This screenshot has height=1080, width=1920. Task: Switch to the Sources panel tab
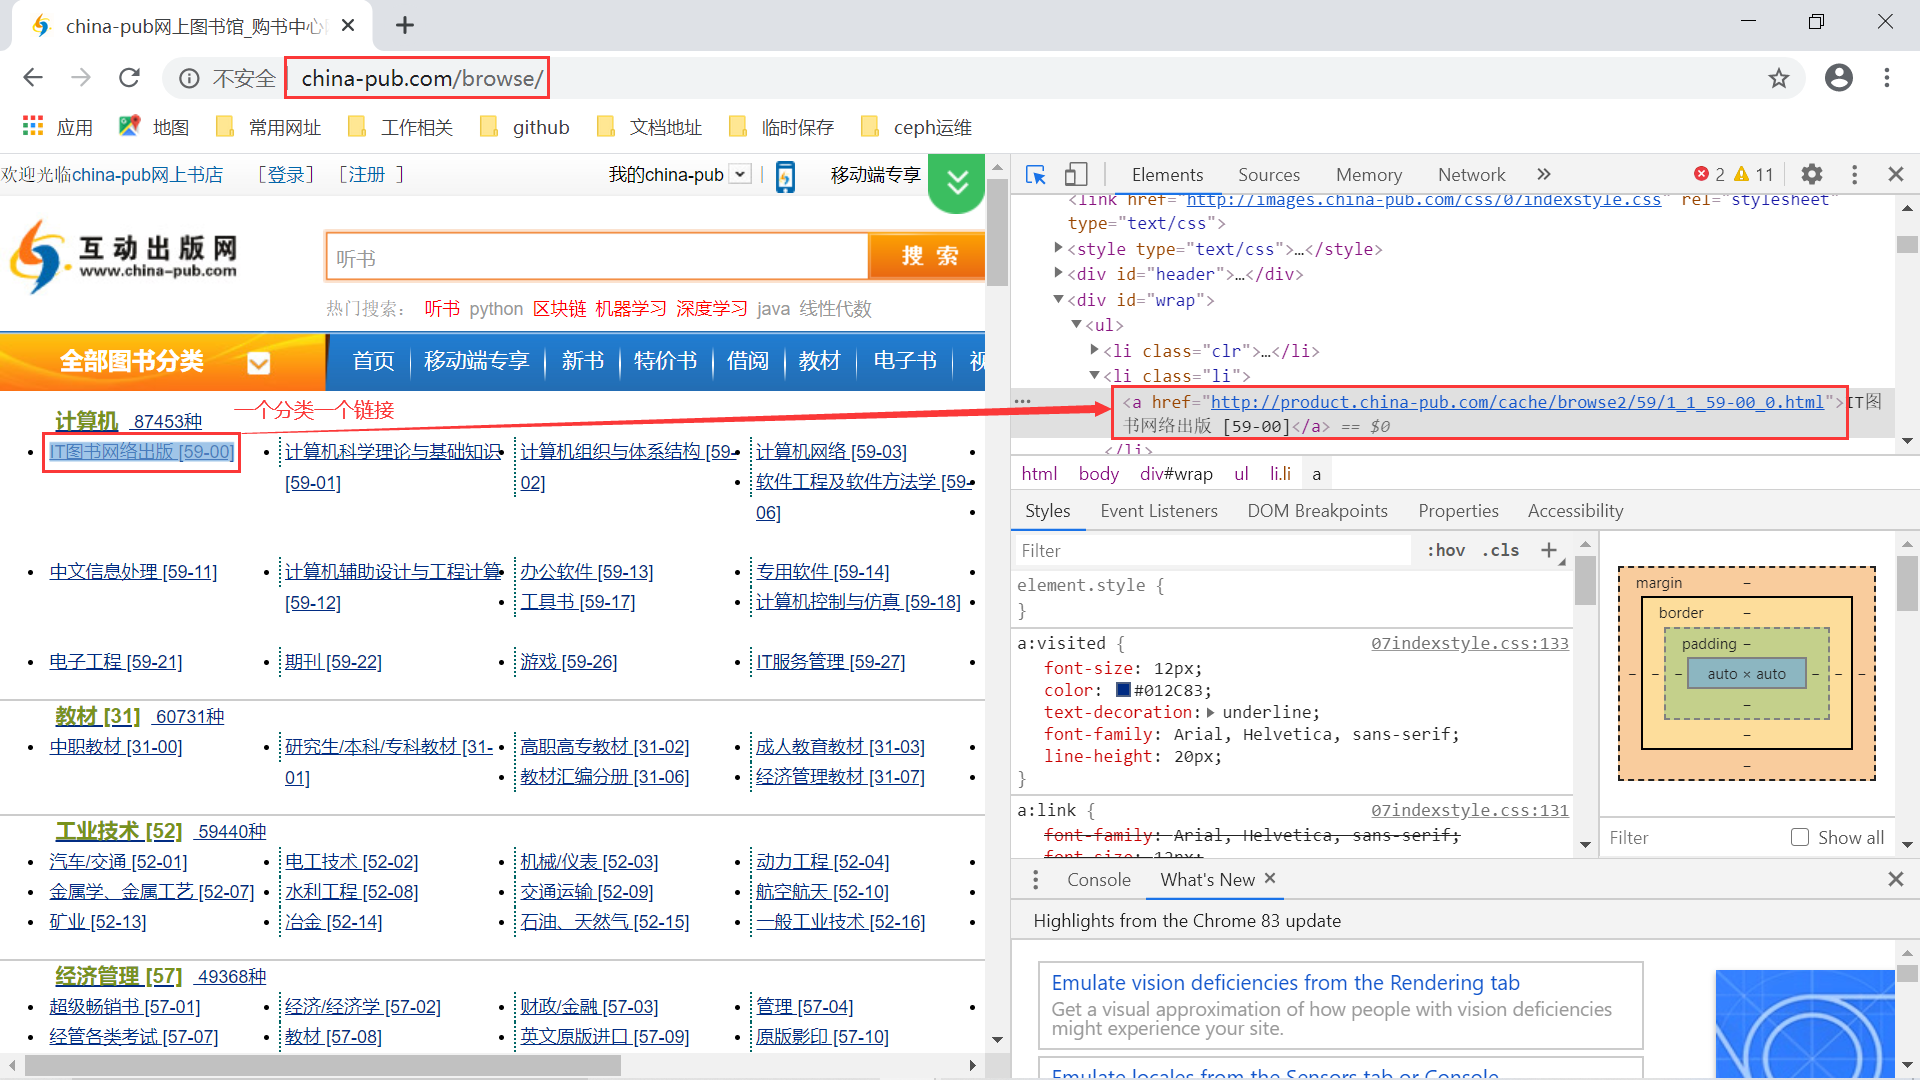click(1269, 175)
